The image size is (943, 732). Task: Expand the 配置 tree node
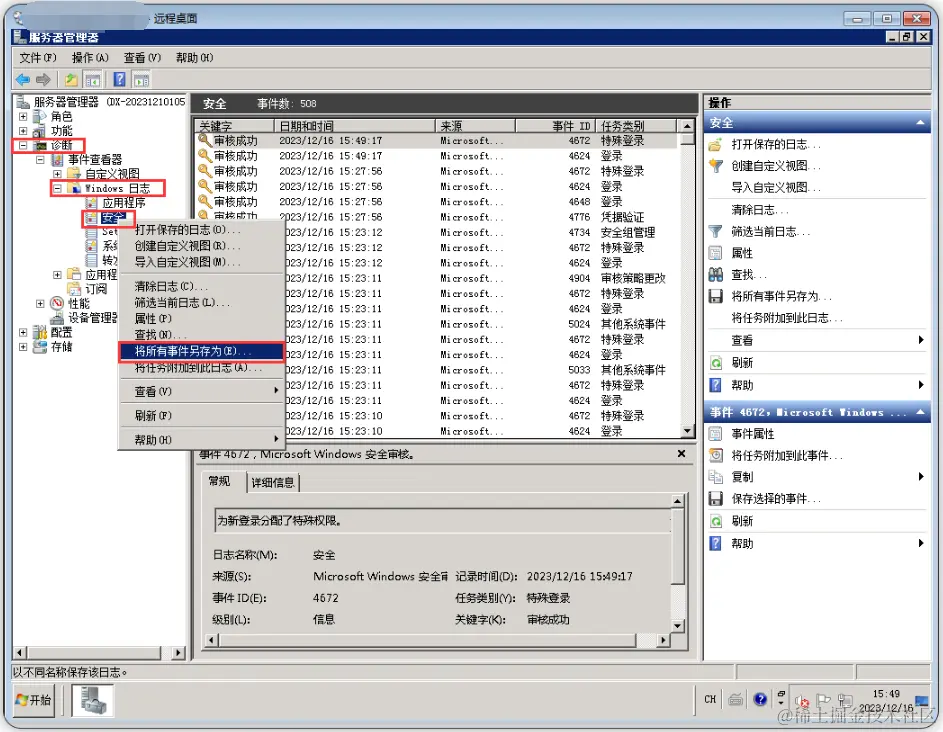tap(23, 332)
